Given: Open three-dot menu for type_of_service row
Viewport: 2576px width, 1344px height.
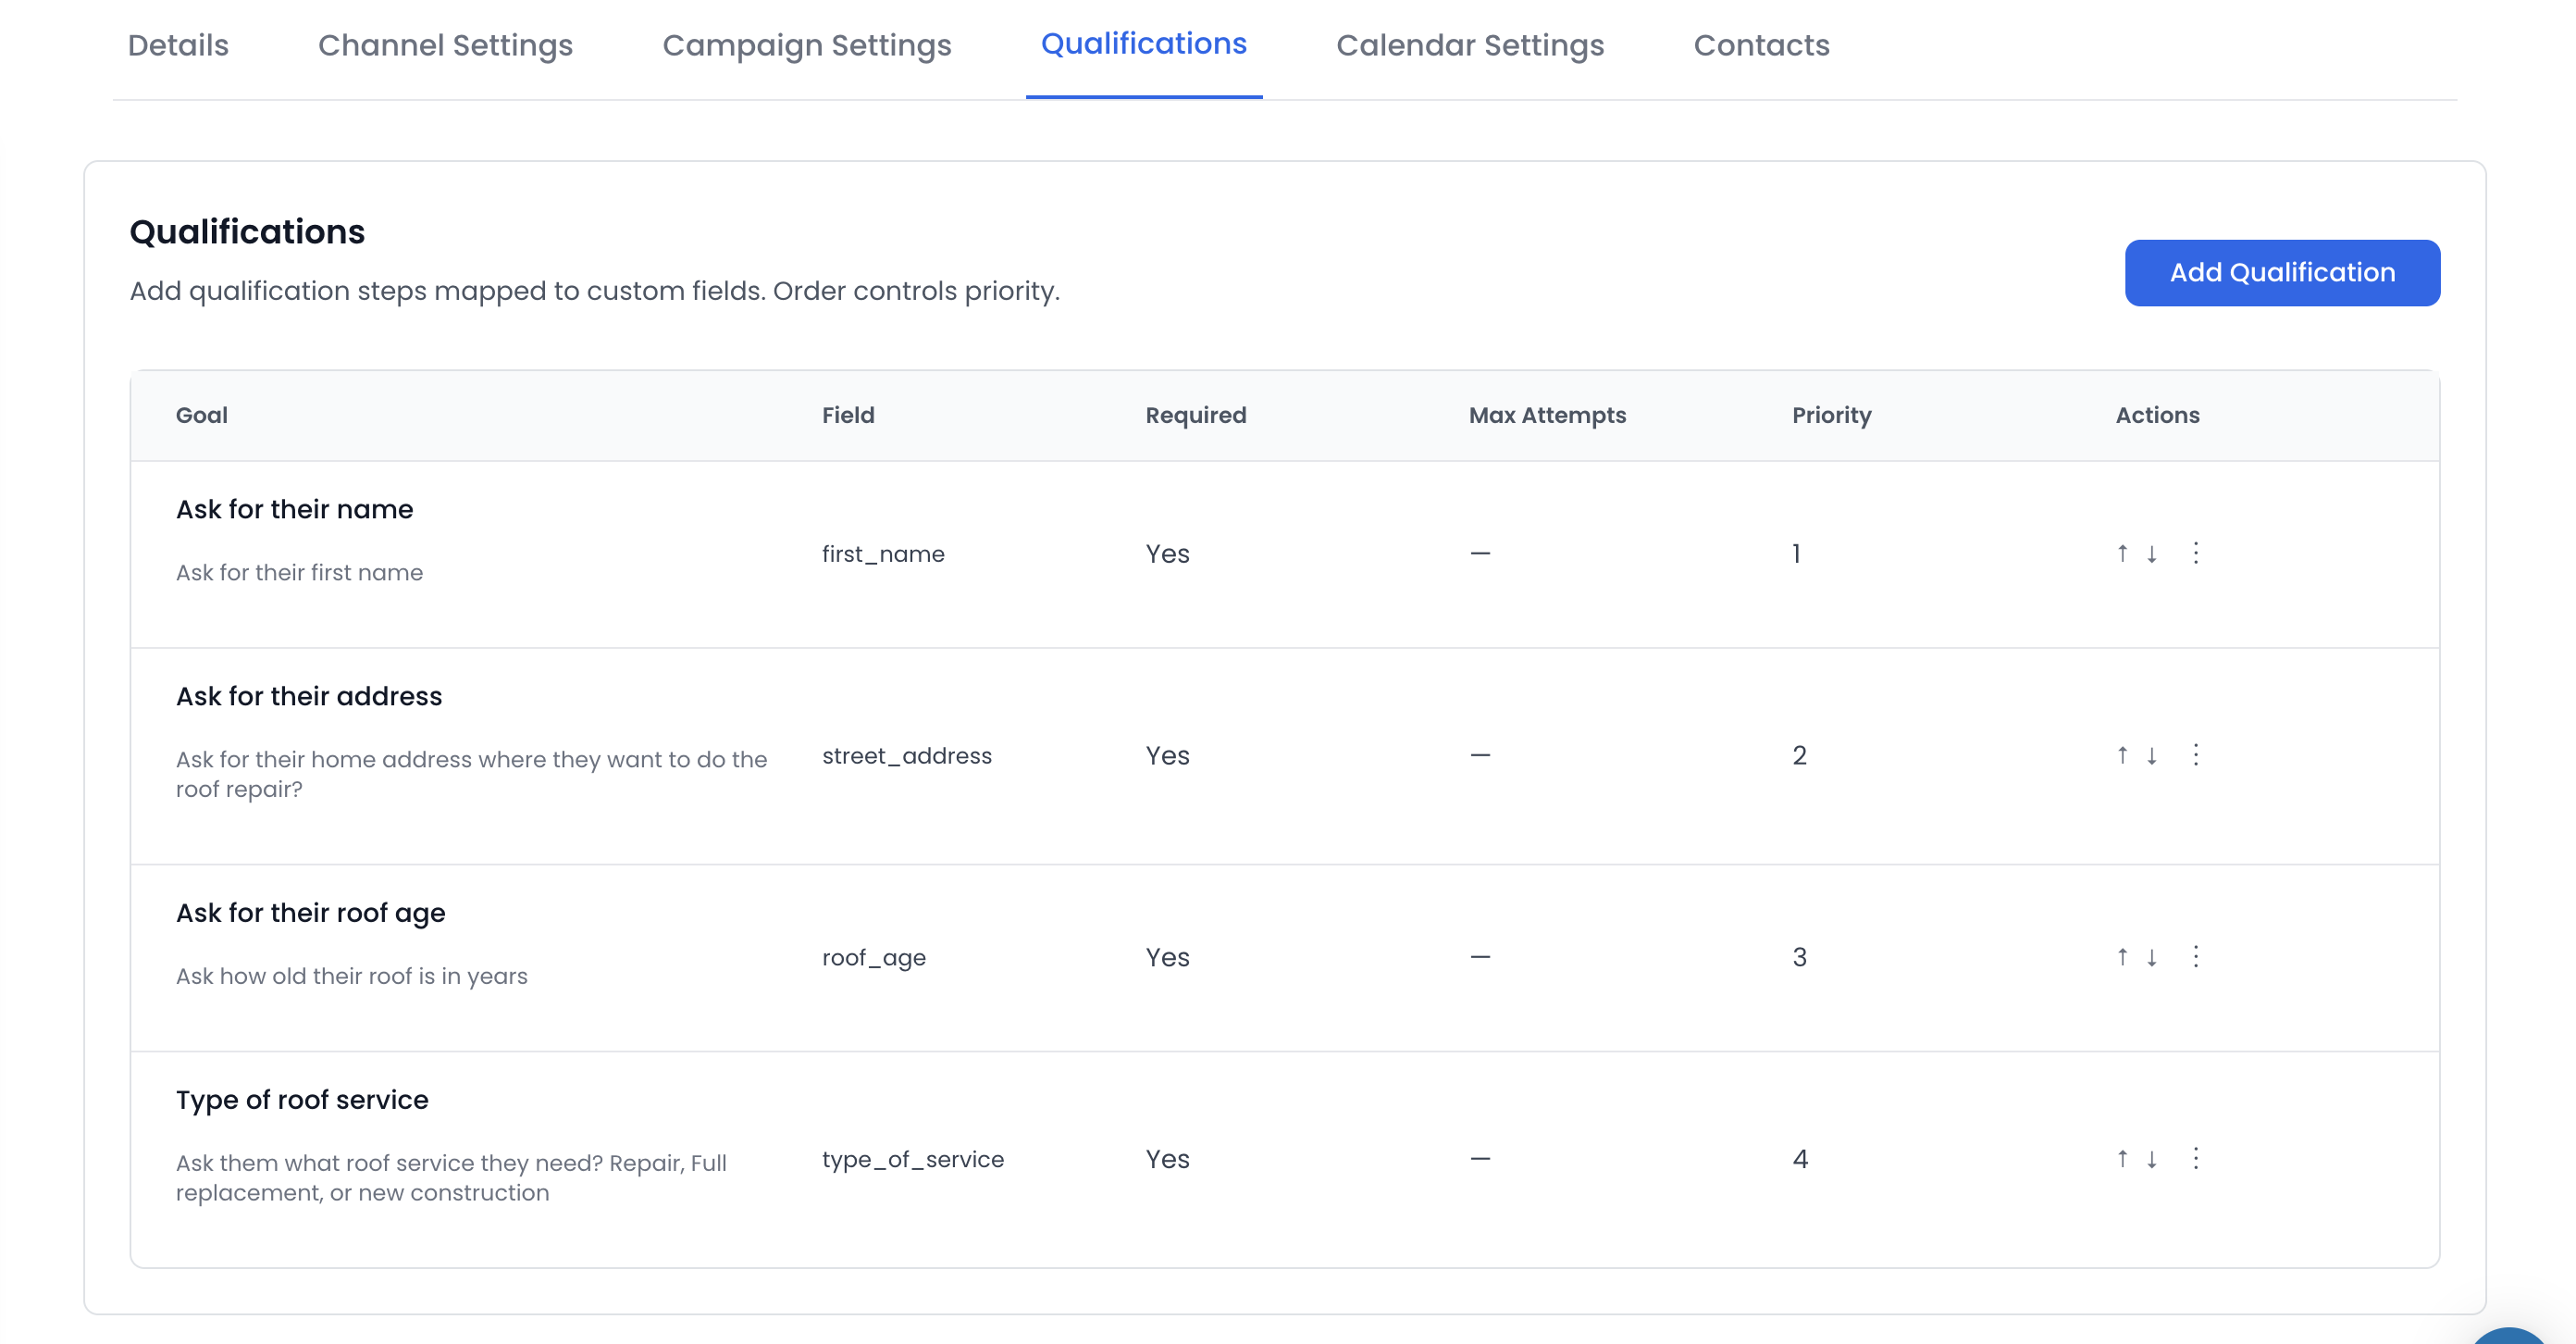Looking at the screenshot, I should point(2196,1159).
